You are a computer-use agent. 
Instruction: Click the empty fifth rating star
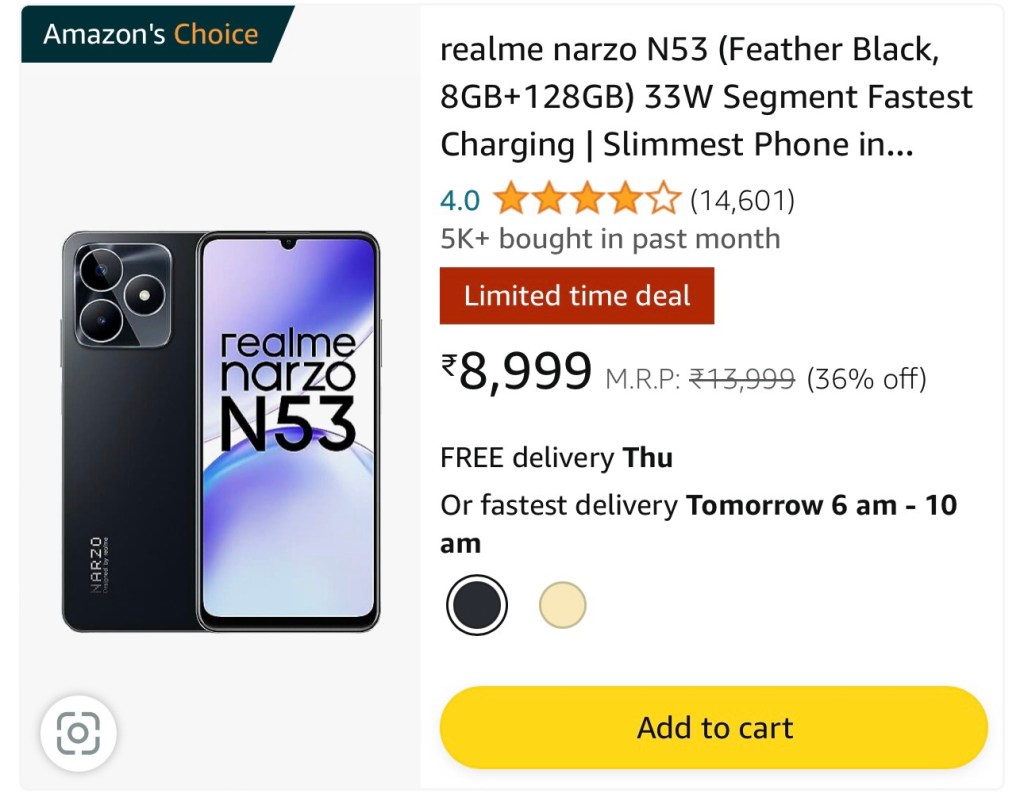(663, 200)
